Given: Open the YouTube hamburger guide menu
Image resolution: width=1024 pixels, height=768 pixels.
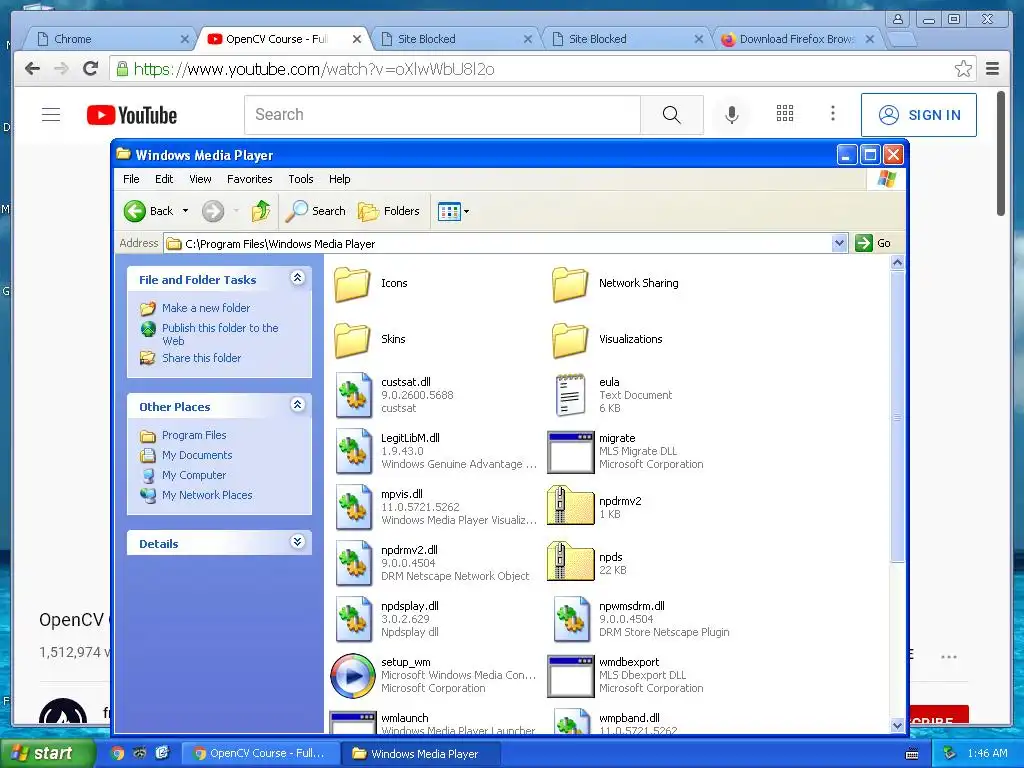Looking at the screenshot, I should pos(51,115).
